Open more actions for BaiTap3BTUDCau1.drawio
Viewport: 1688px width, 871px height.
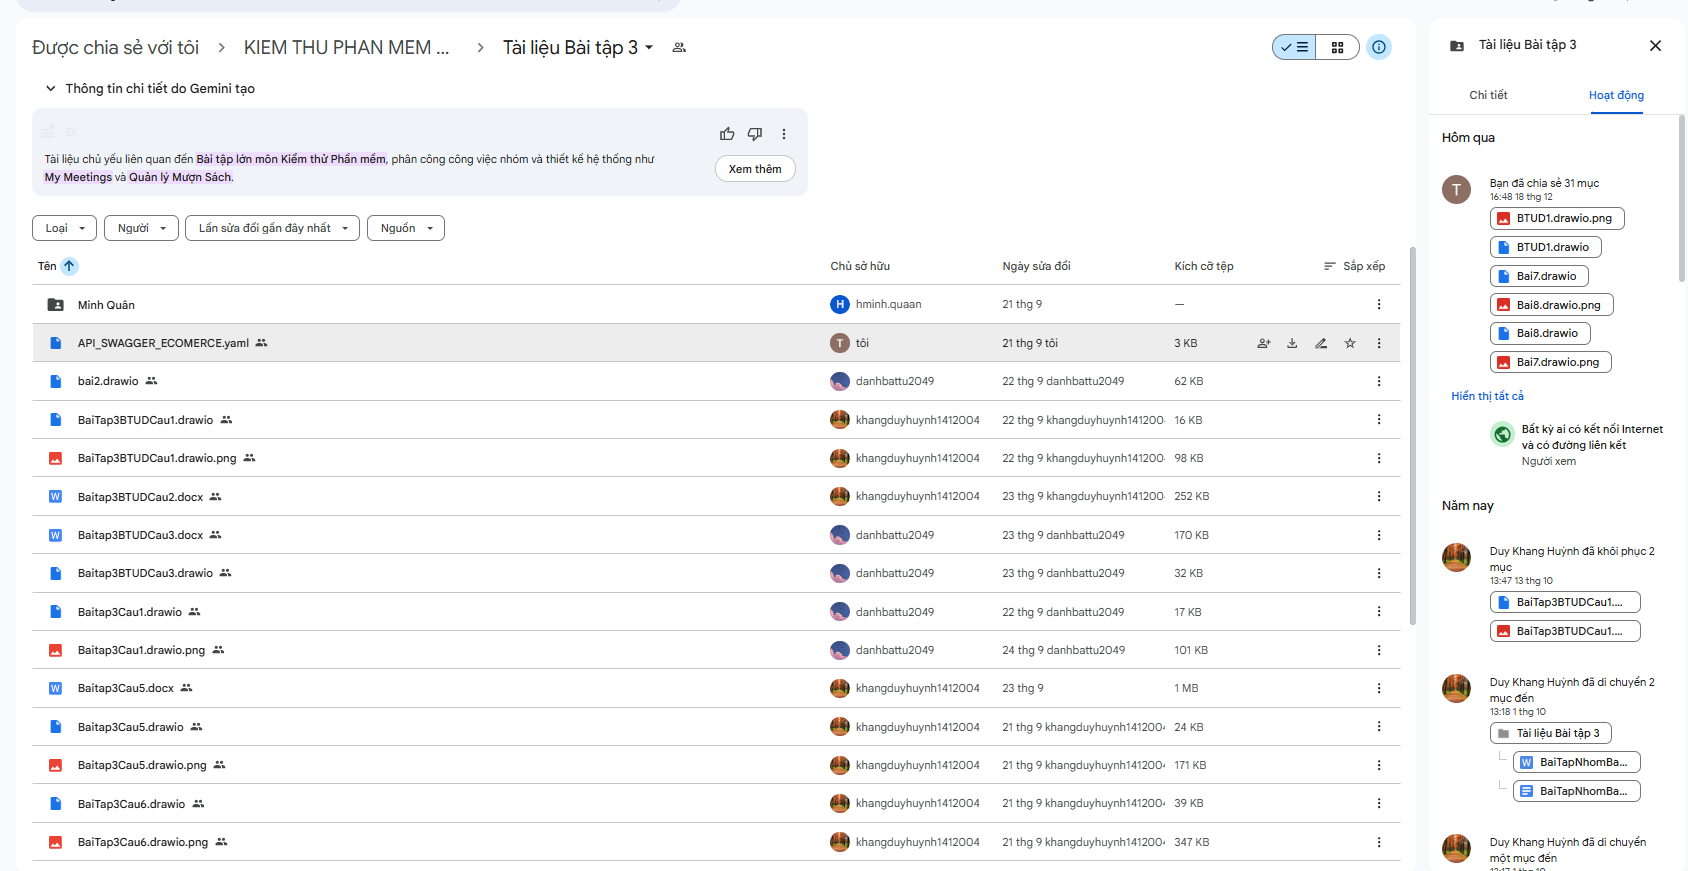(1379, 420)
